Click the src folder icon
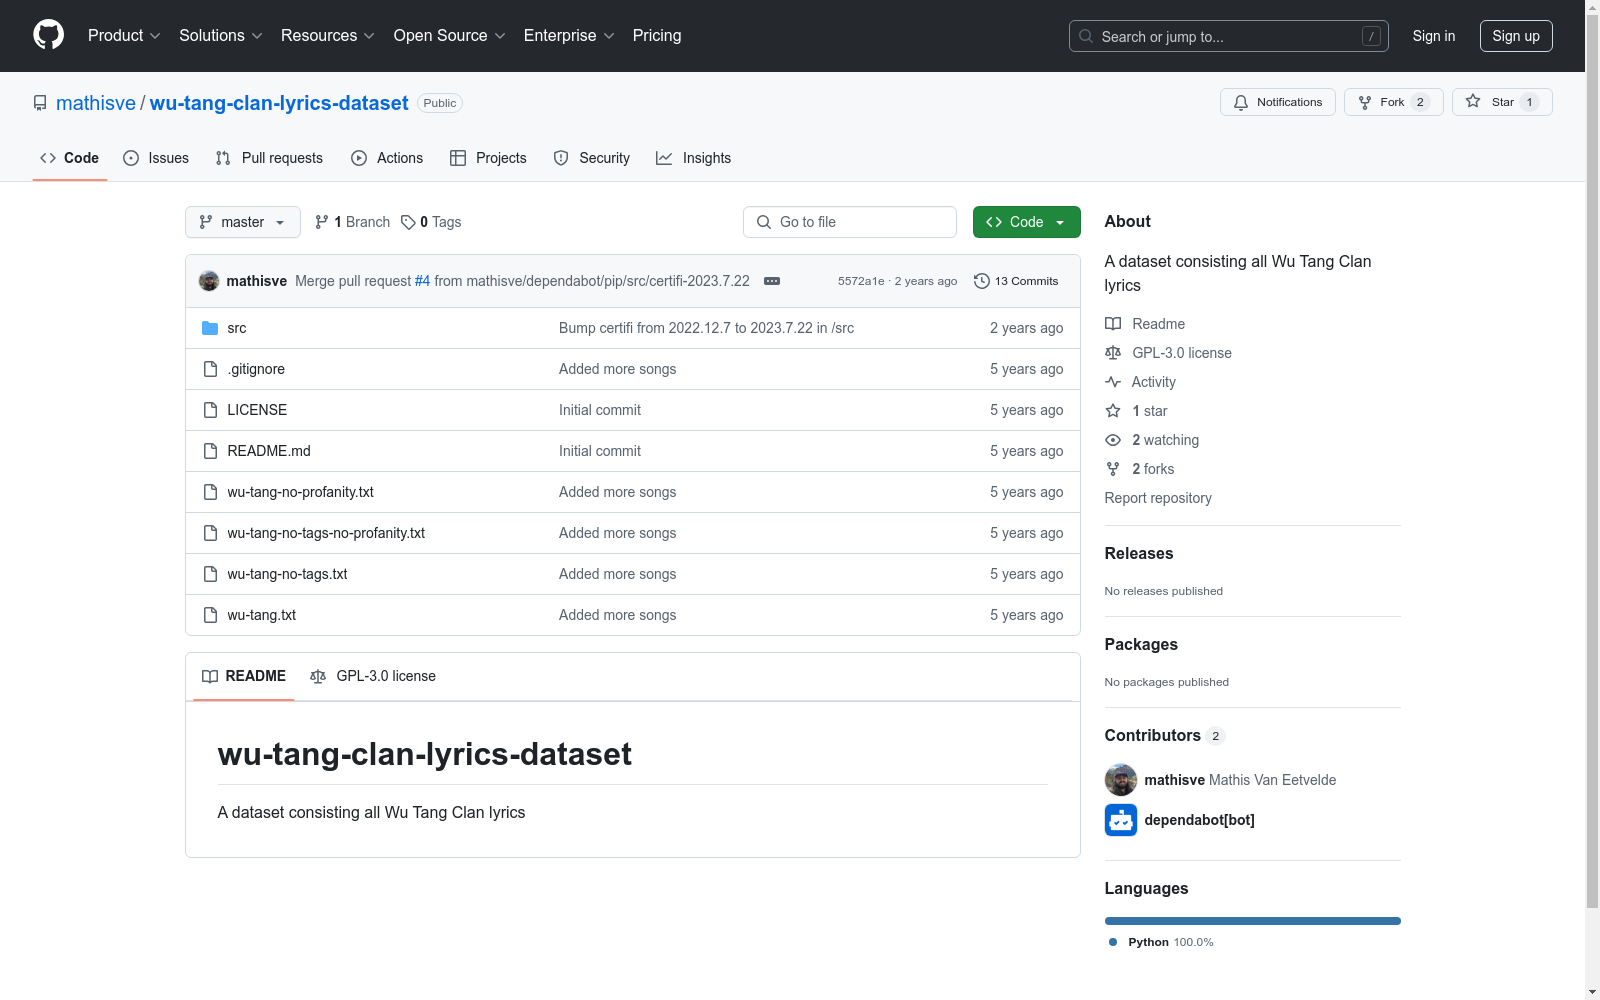The width and height of the screenshot is (1600, 1000). [210, 328]
